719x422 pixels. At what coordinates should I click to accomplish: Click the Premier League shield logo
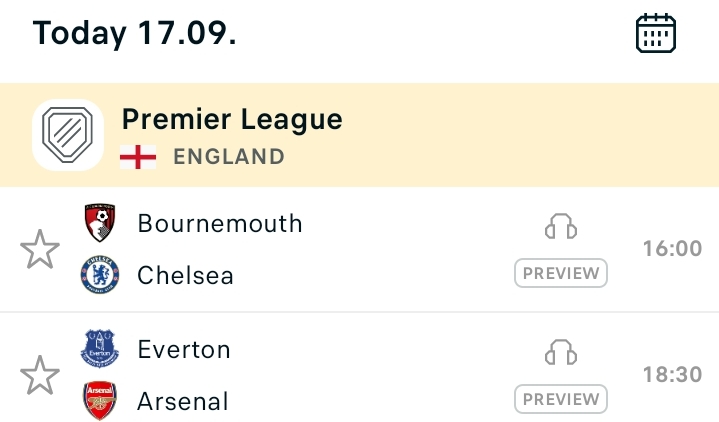pyautogui.click(x=68, y=135)
